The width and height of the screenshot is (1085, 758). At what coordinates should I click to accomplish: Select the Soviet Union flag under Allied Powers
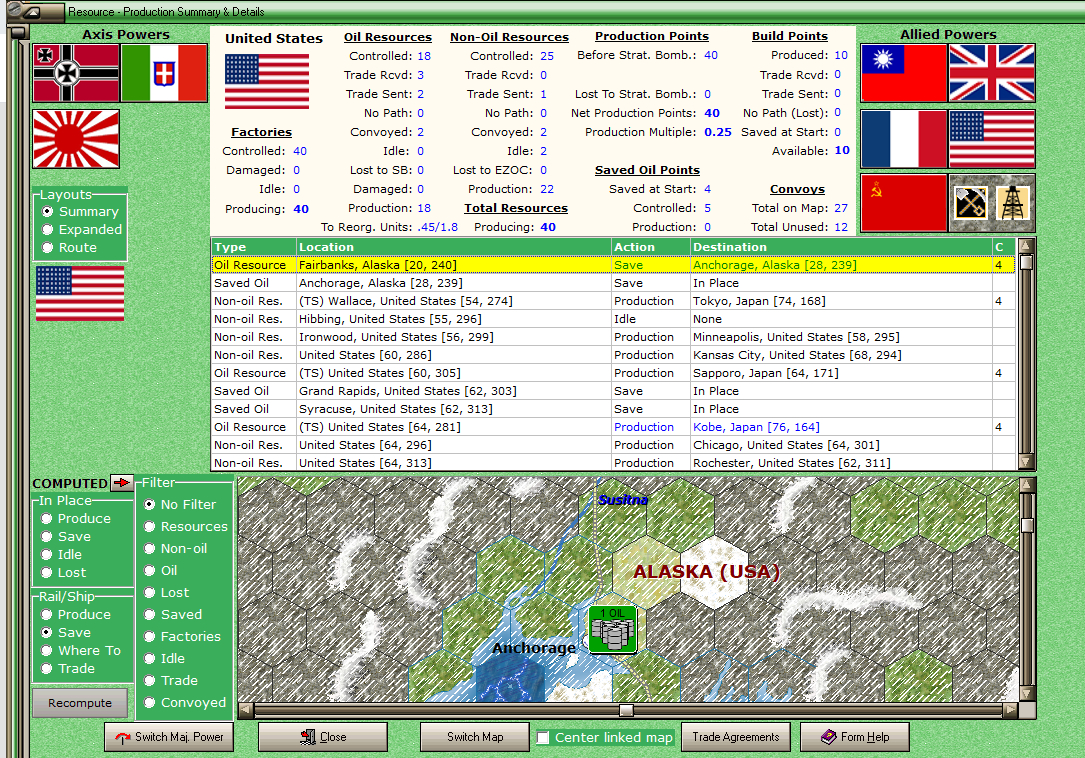[904, 203]
